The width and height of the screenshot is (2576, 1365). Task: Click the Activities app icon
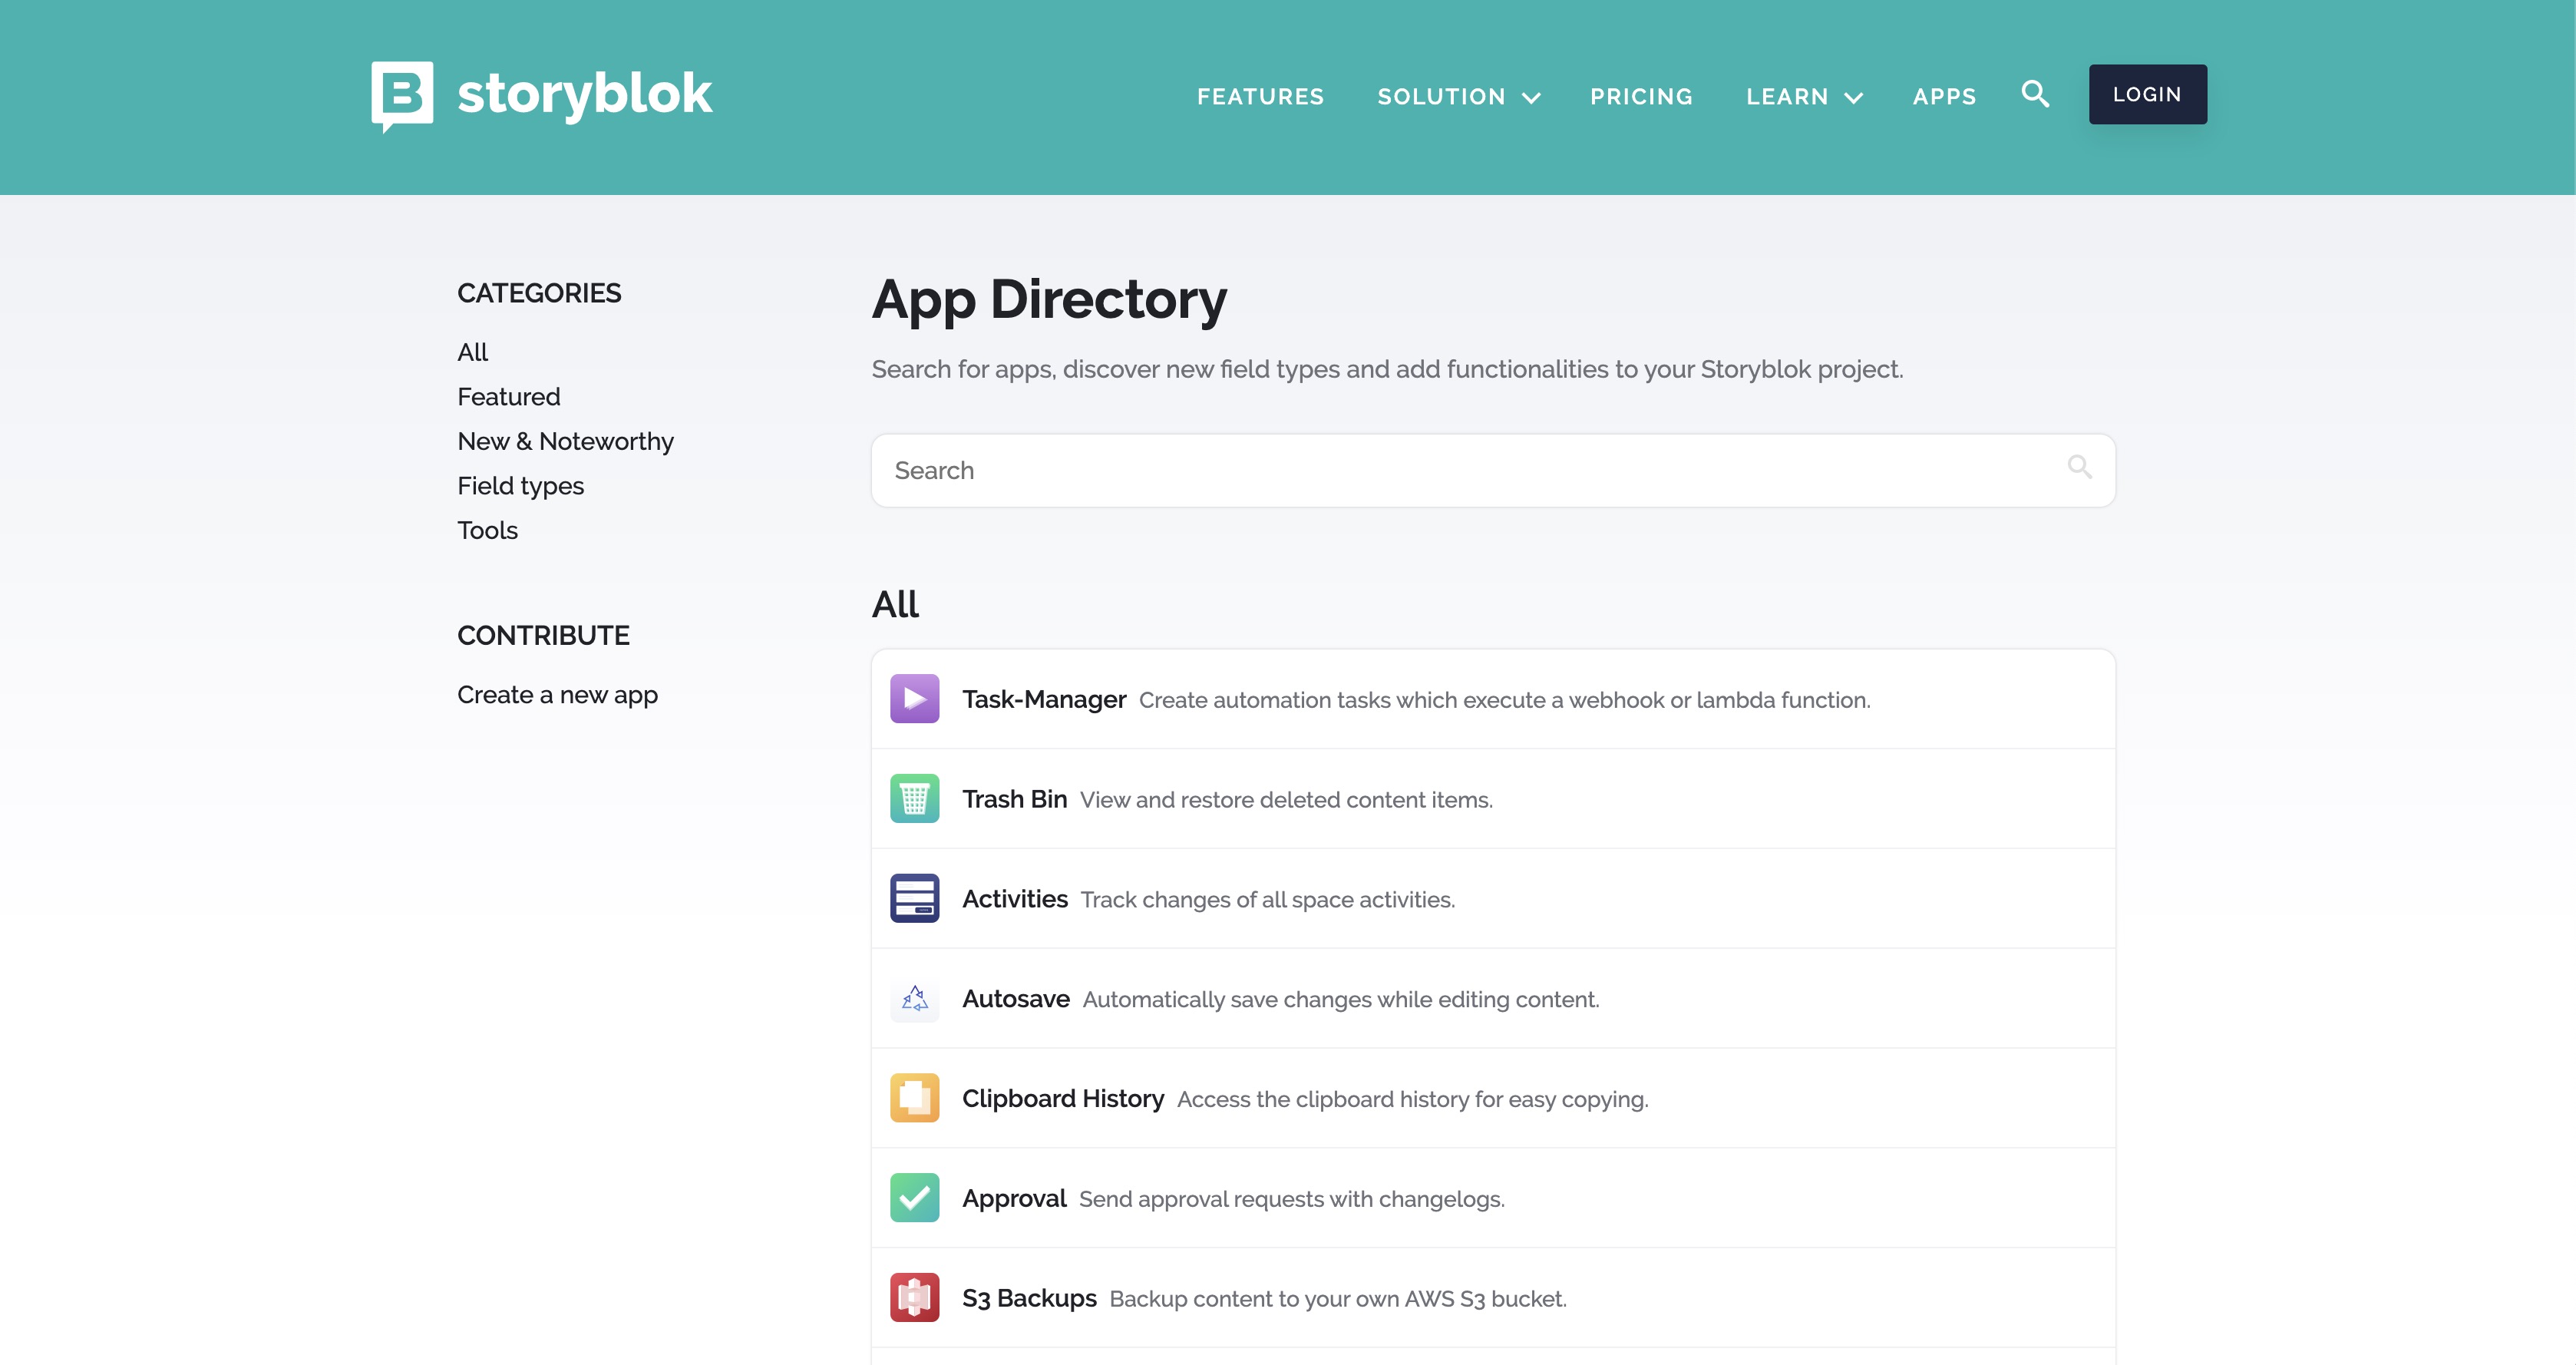coord(914,899)
